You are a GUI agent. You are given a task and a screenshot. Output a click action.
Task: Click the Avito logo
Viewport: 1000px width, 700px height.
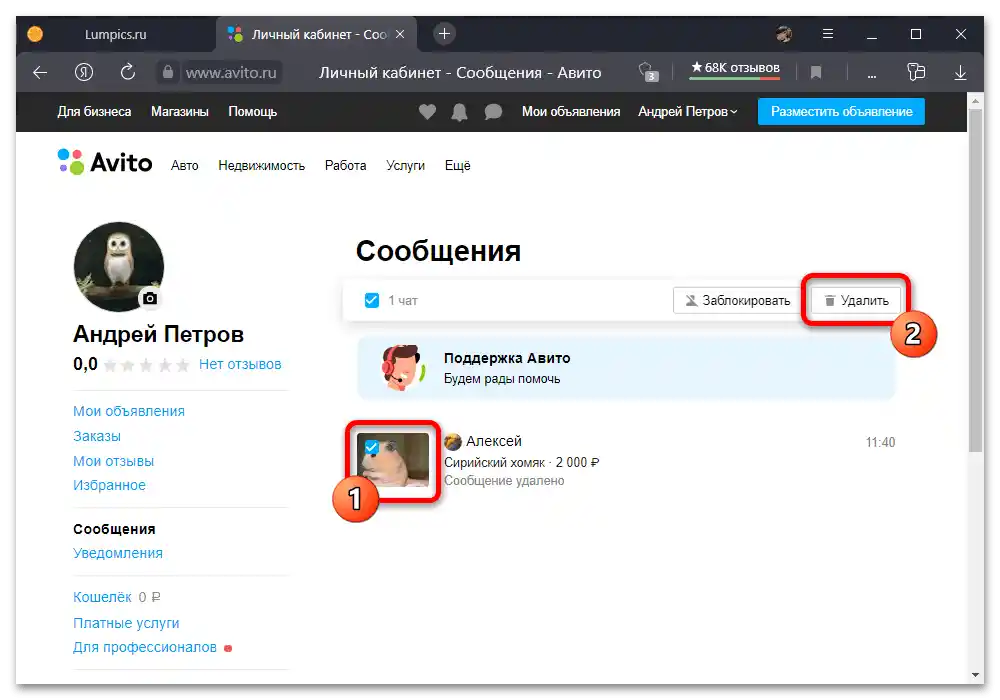pyautogui.click(x=105, y=163)
